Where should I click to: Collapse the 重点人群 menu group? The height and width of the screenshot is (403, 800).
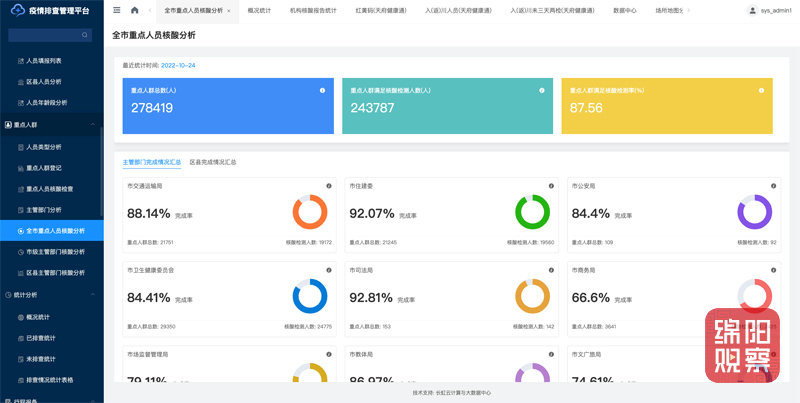(92, 124)
